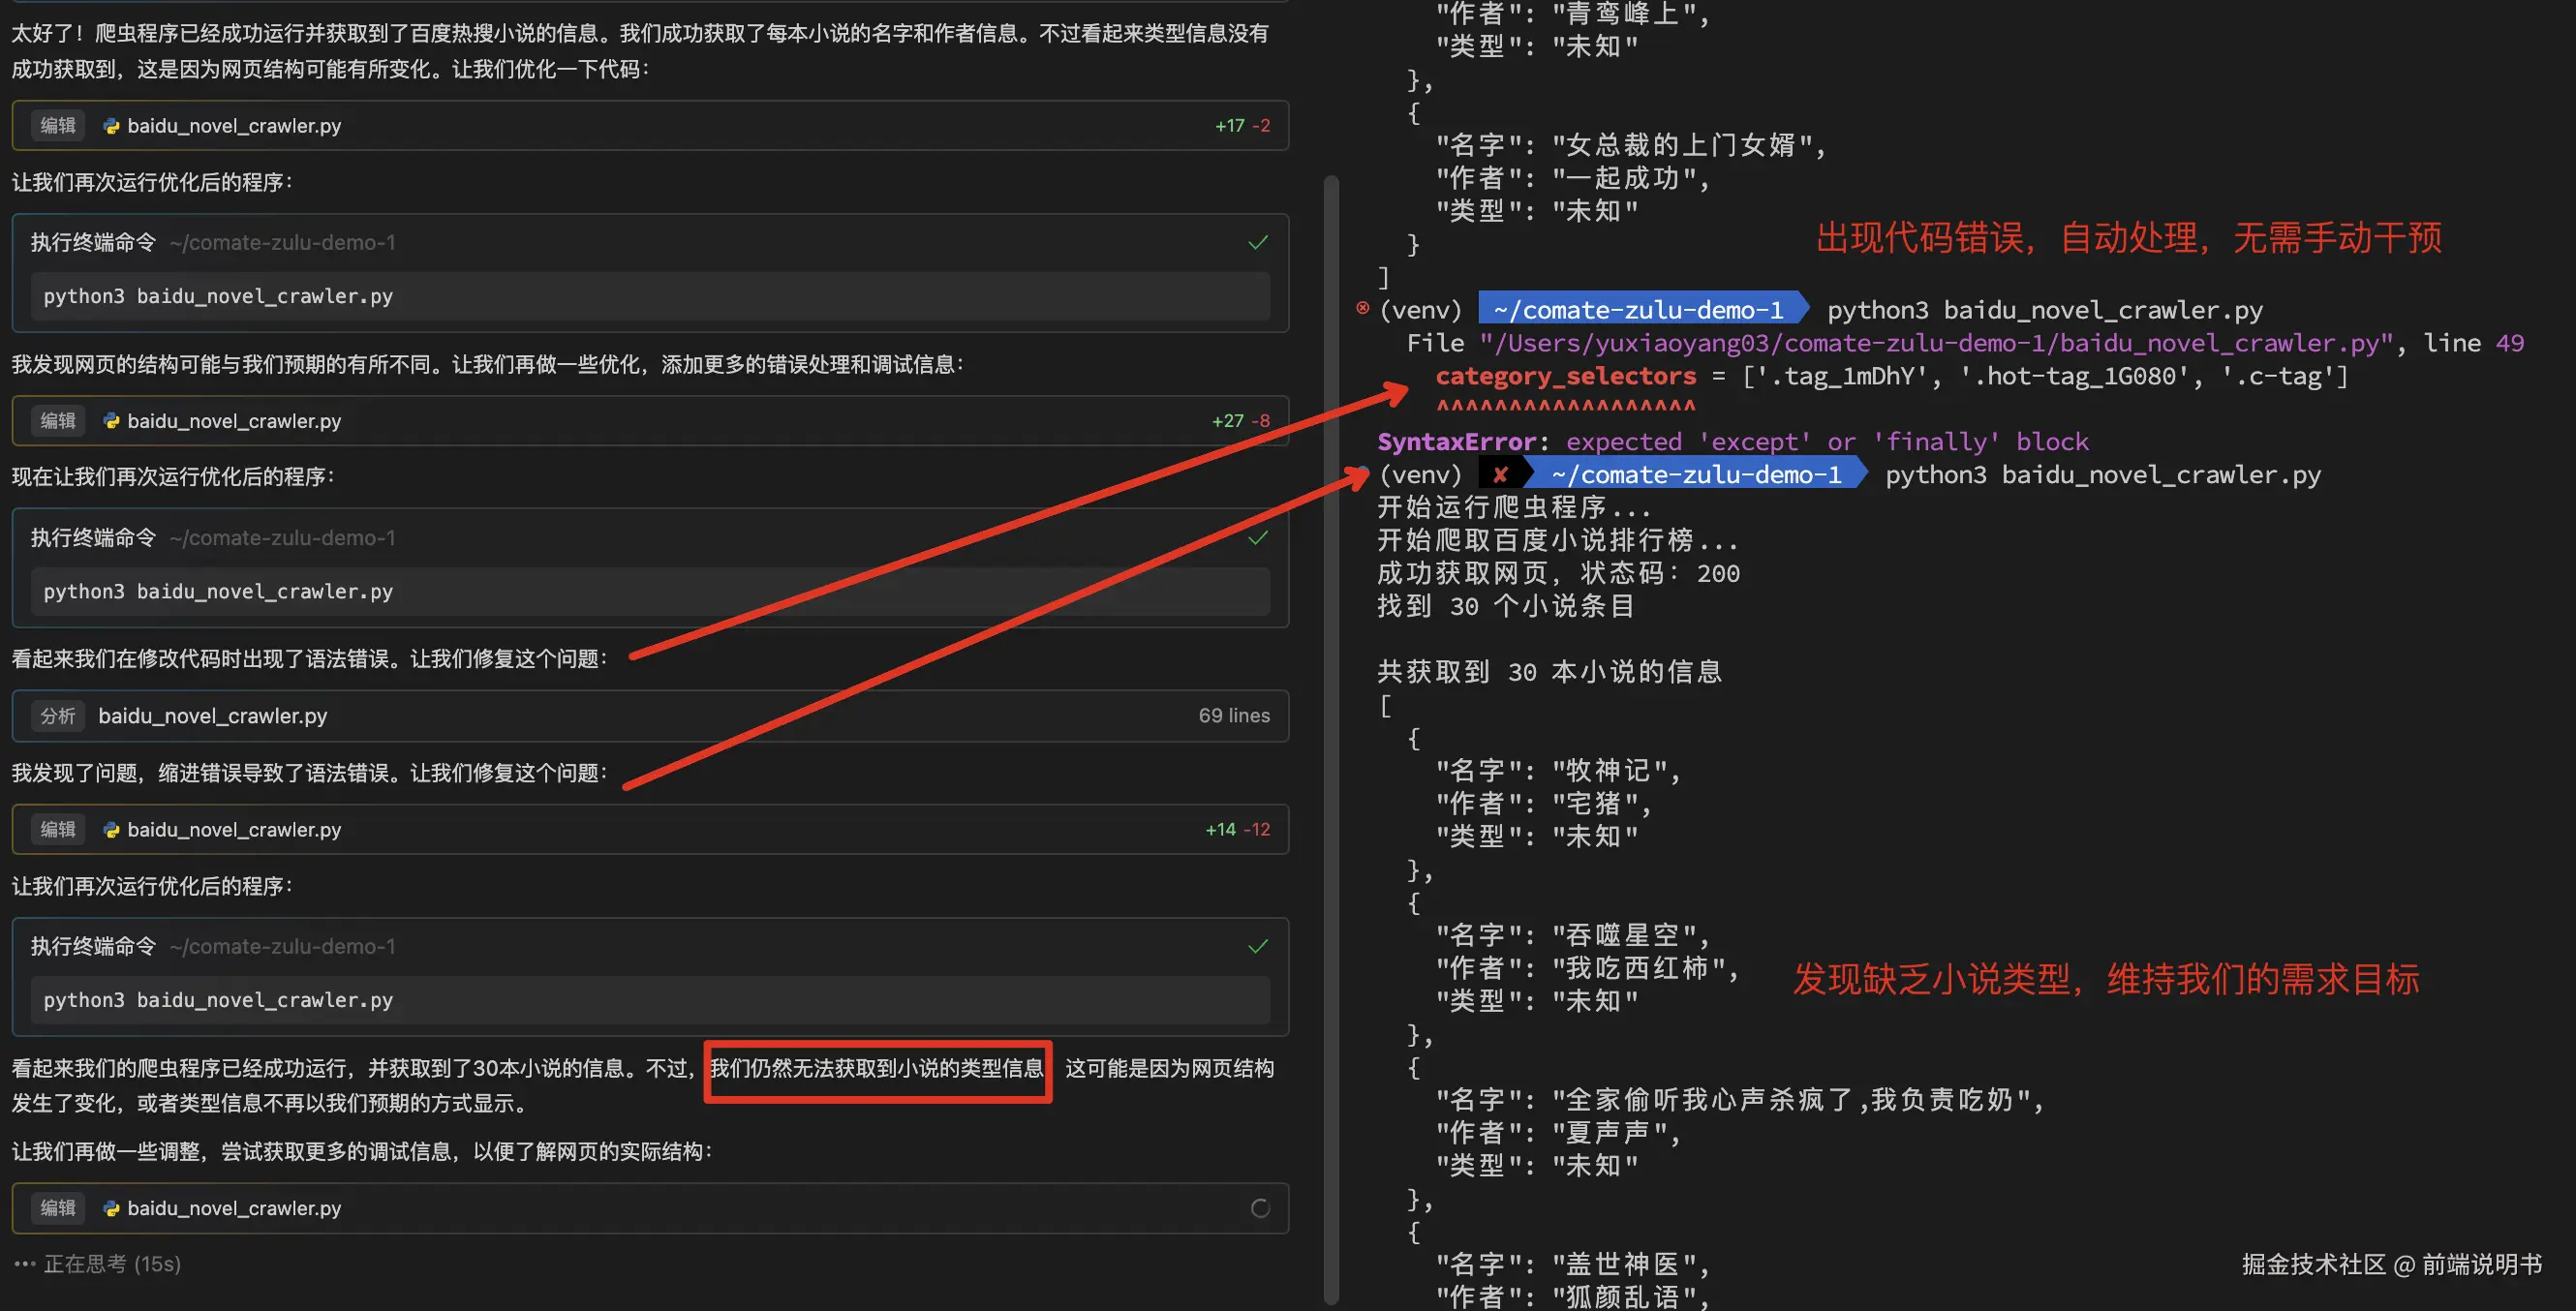Expand the 分析 baidu_novel_crawler.py 69 lines card
This screenshot has width=2576, height=1311.
[x=650, y=716]
